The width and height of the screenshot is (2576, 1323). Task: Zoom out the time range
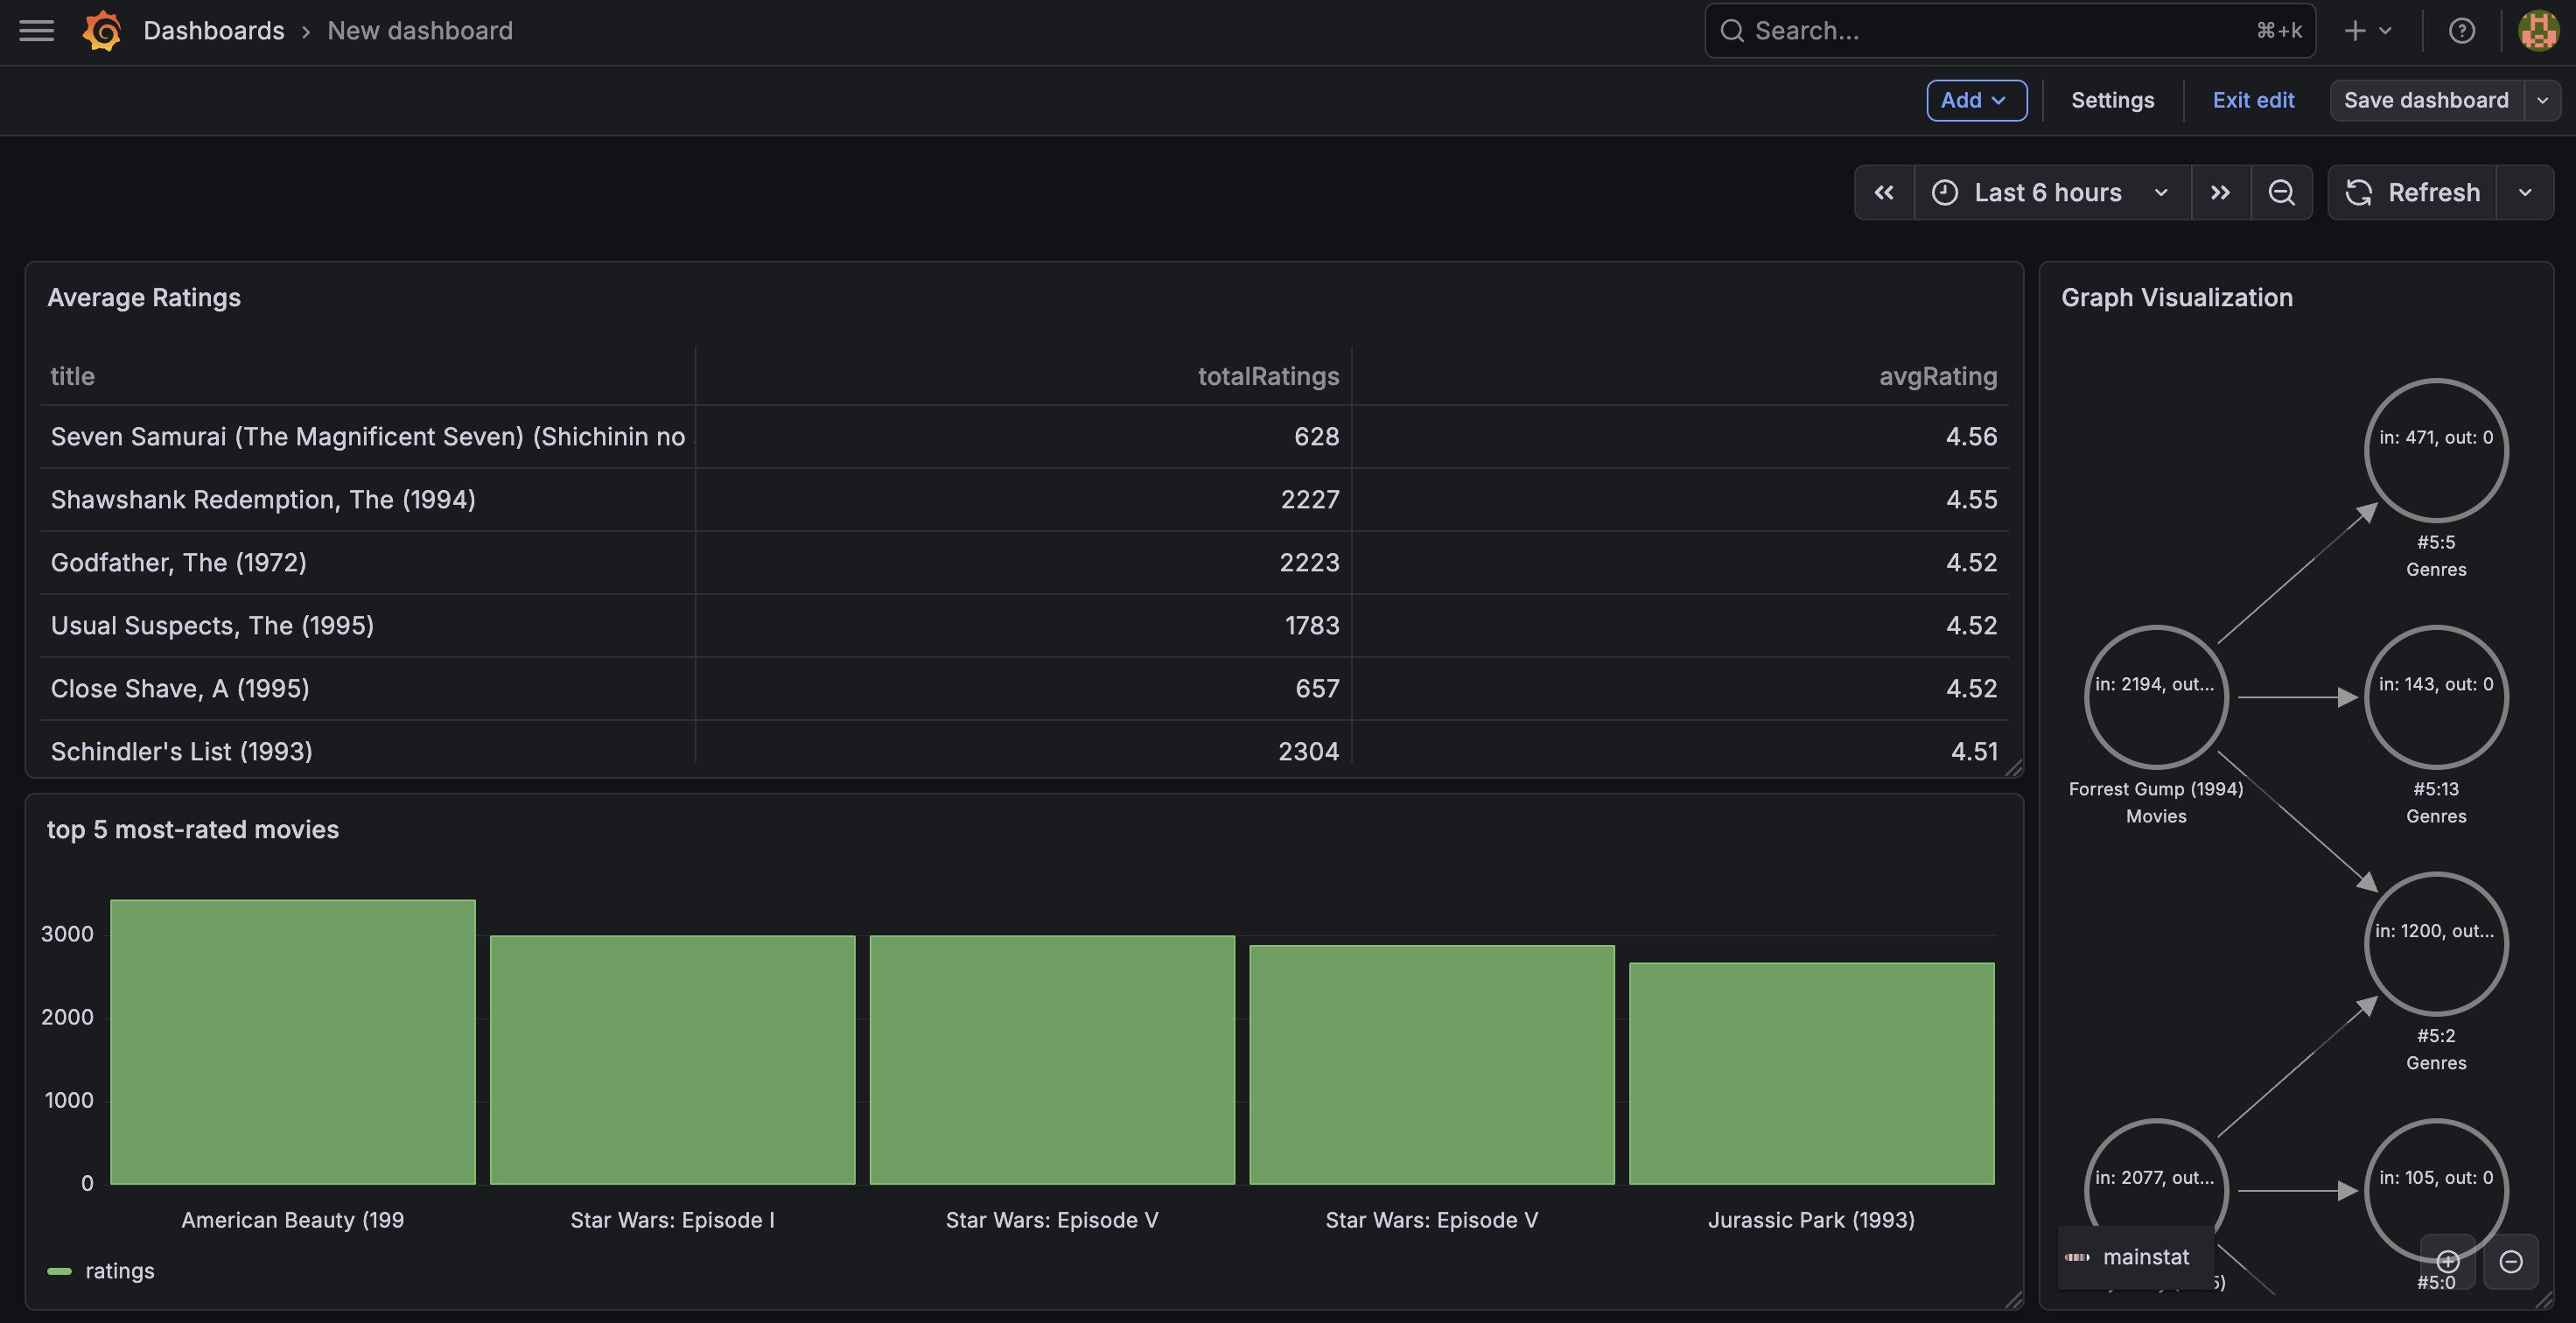tap(2281, 192)
